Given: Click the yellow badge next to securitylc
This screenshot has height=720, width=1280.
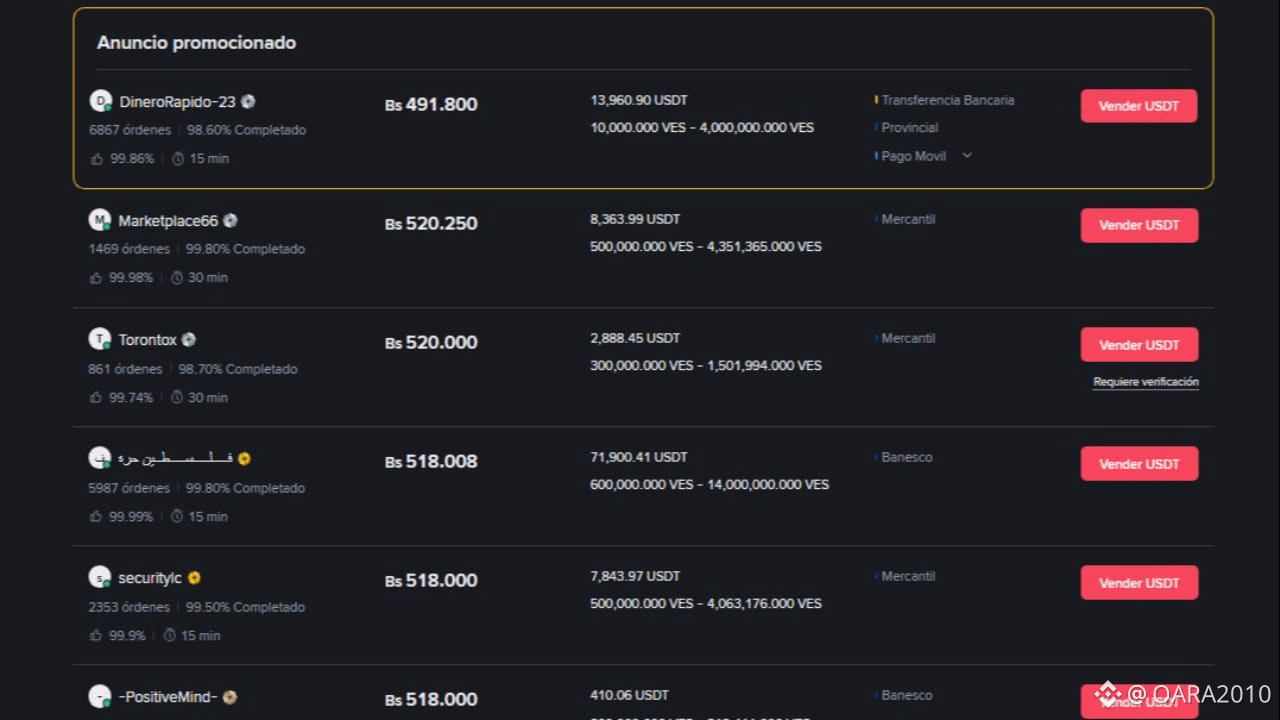Looking at the screenshot, I should click(x=194, y=578).
